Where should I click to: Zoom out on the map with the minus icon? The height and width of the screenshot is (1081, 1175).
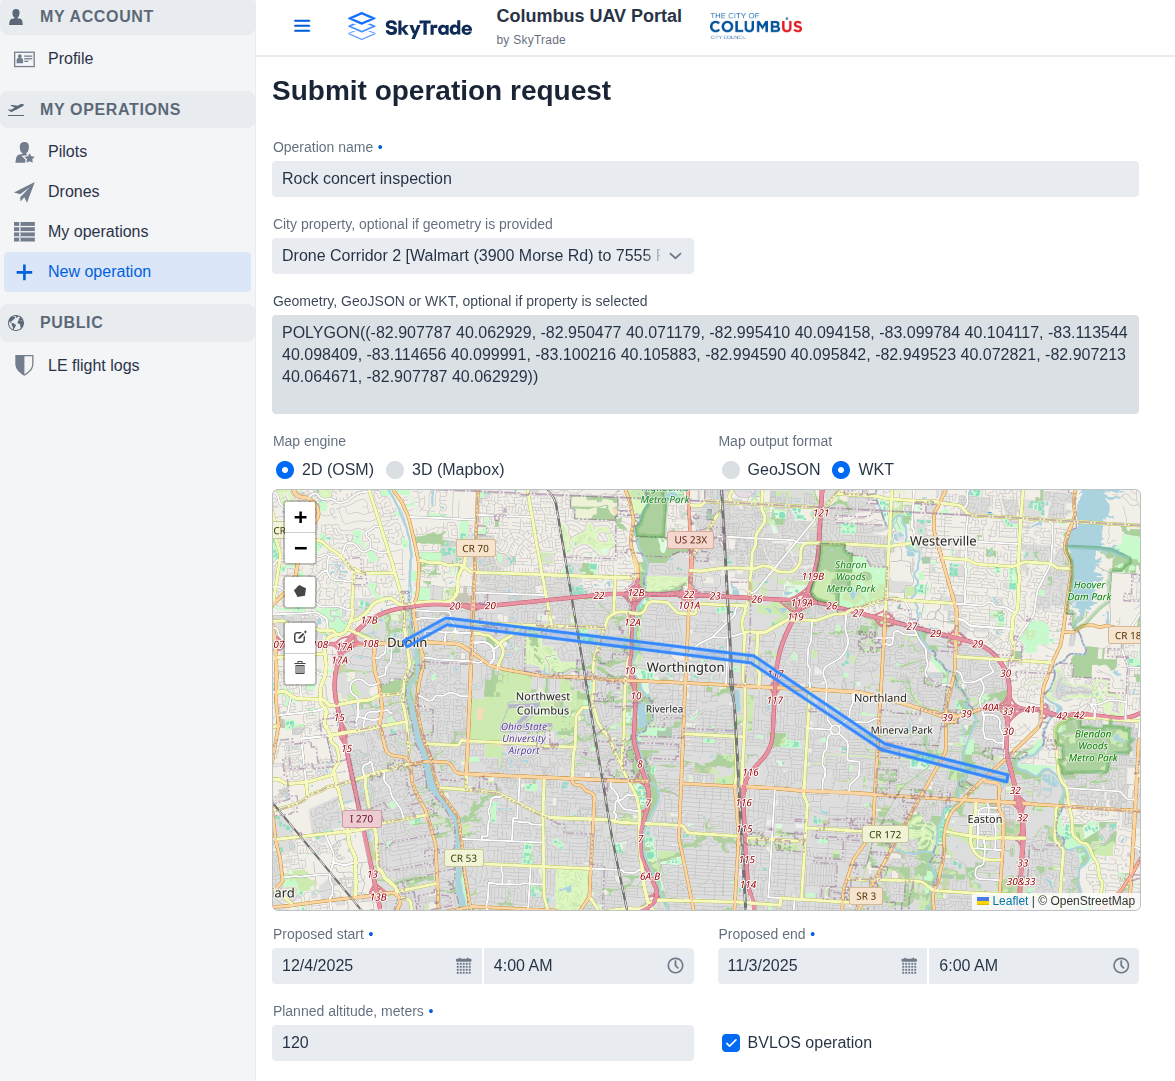point(300,548)
